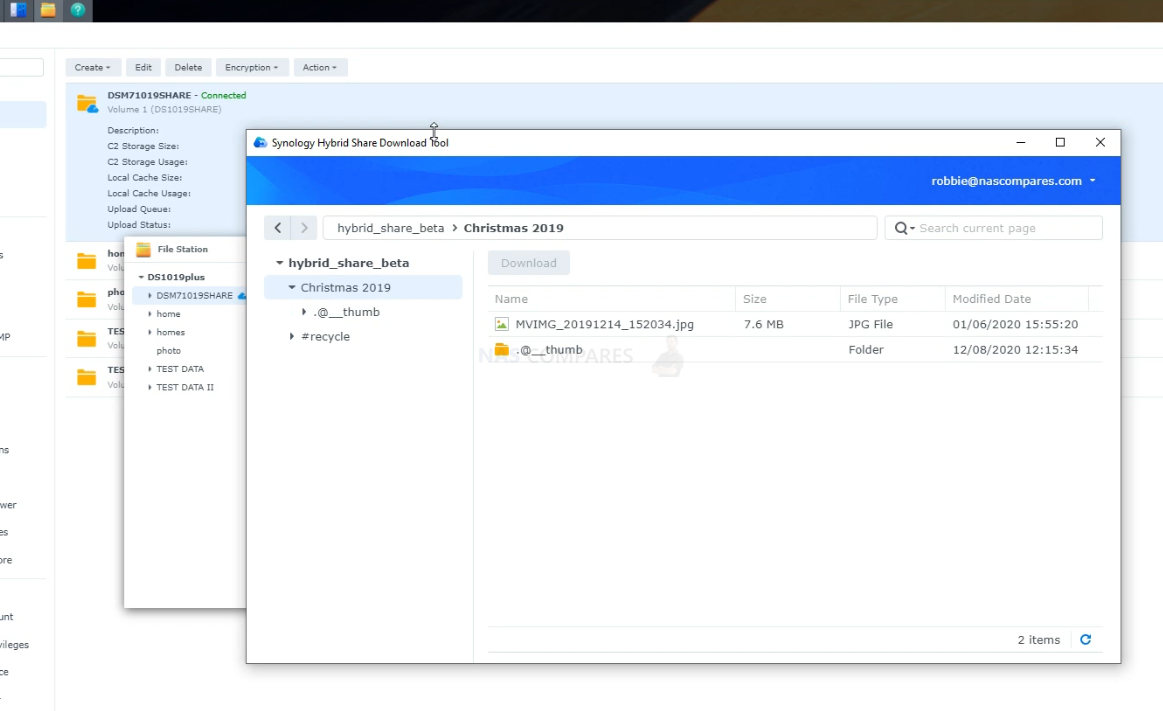Screen dimensions: 1163x711
Task: Click the date 12/08/2020 12:15:34
Action: (1015, 349)
